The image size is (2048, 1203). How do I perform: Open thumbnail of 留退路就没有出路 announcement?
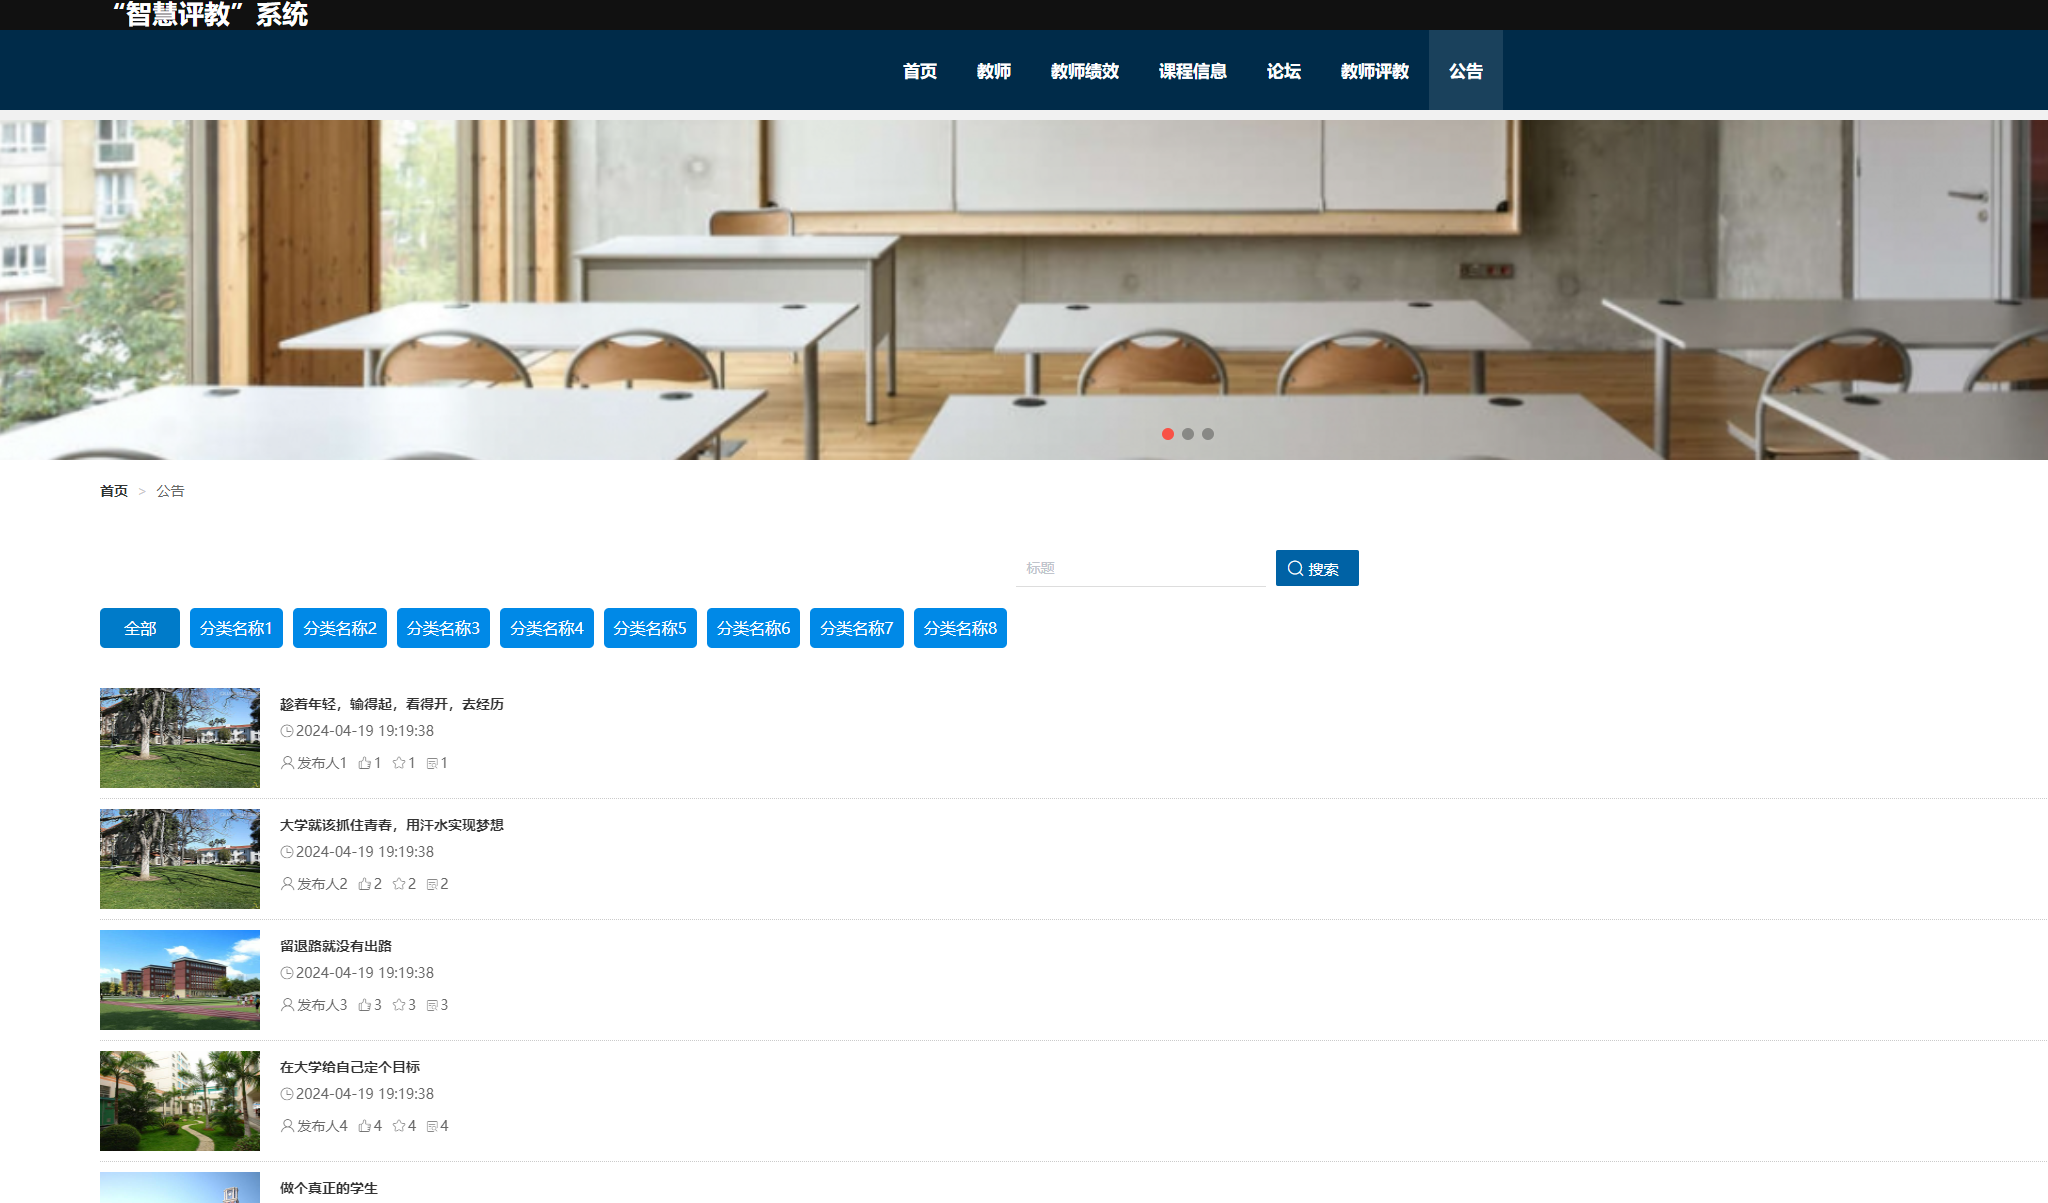[x=180, y=980]
